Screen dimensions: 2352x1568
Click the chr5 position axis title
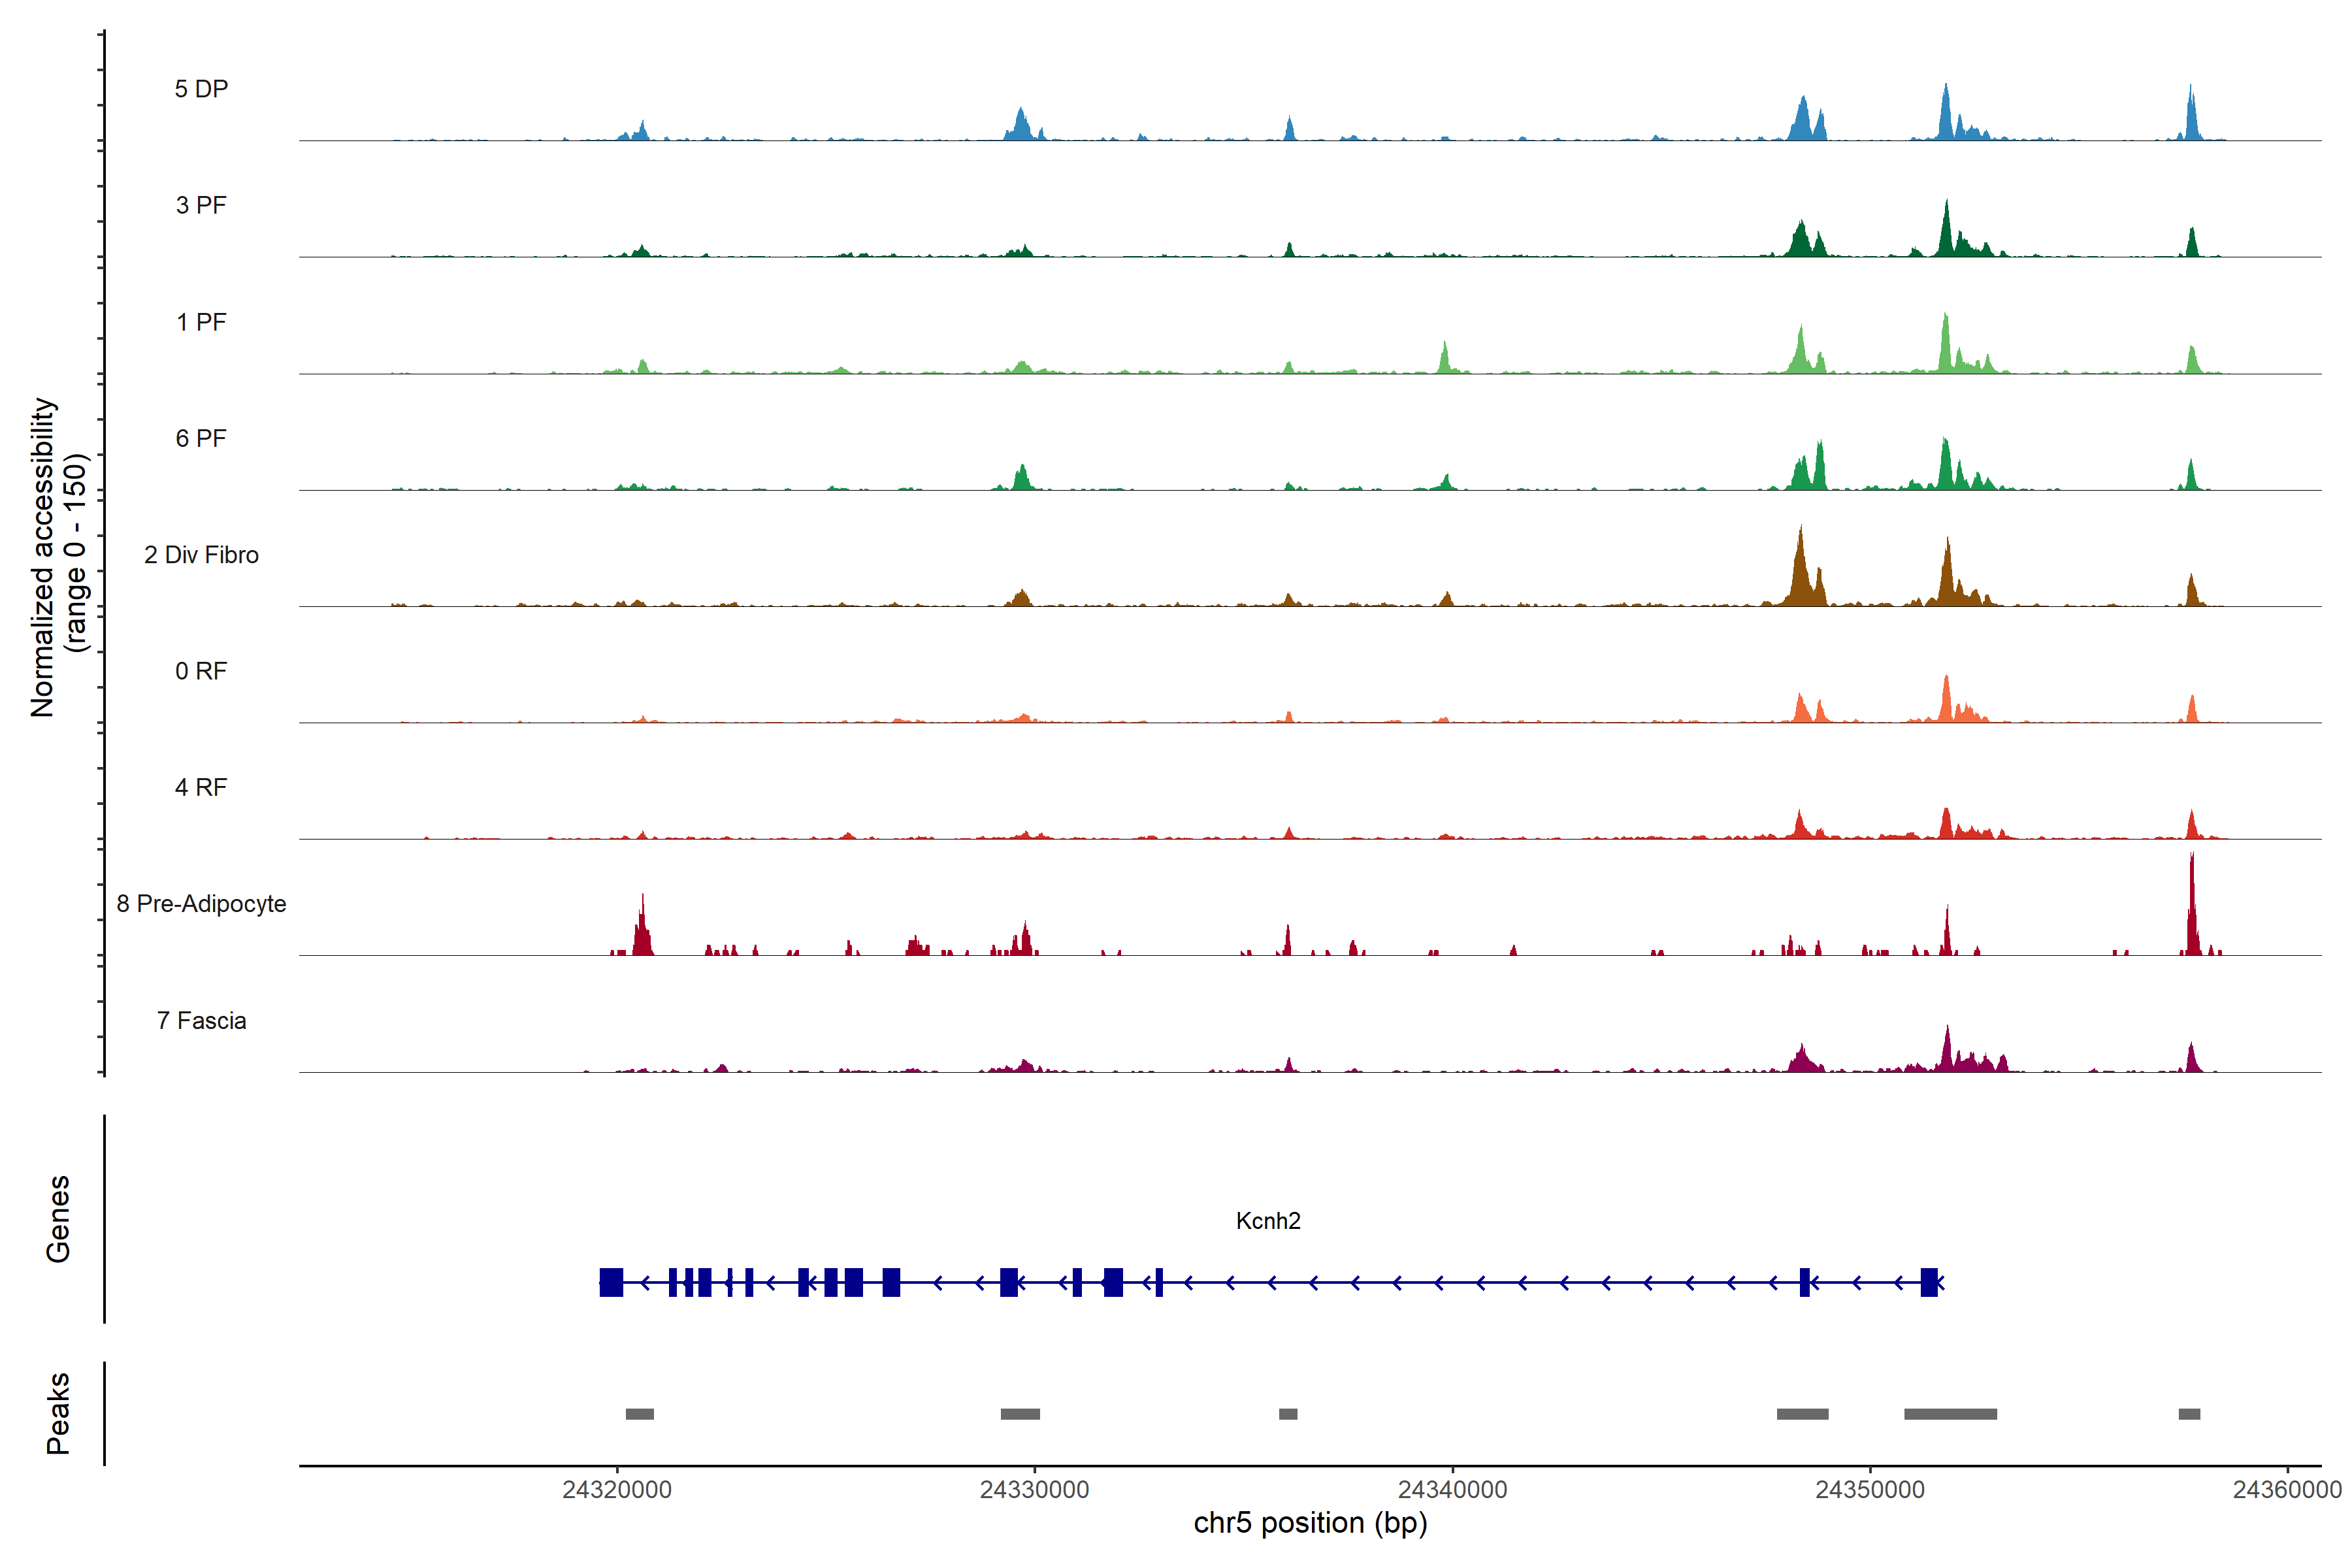tap(1310, 1523)
